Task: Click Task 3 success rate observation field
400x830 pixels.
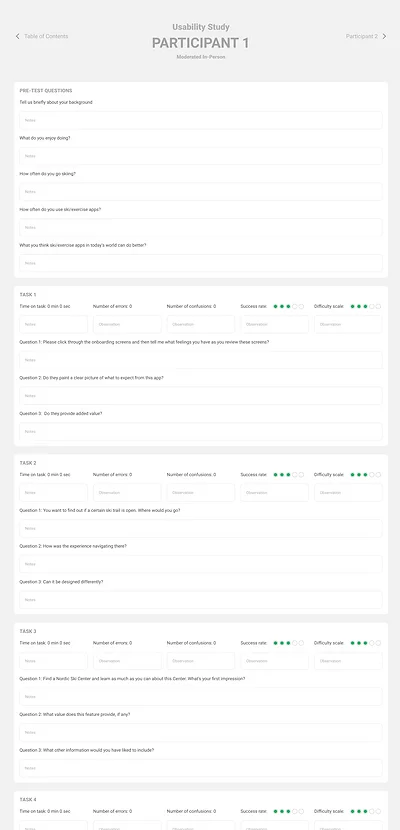Action: 275,661
